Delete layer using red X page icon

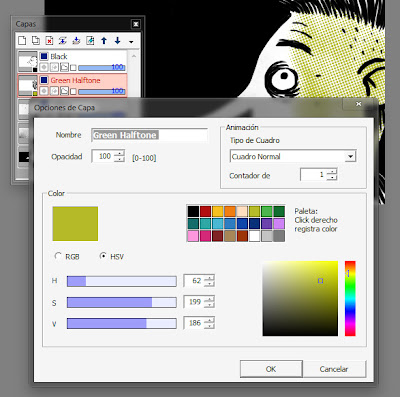click(x=49, y=41)
